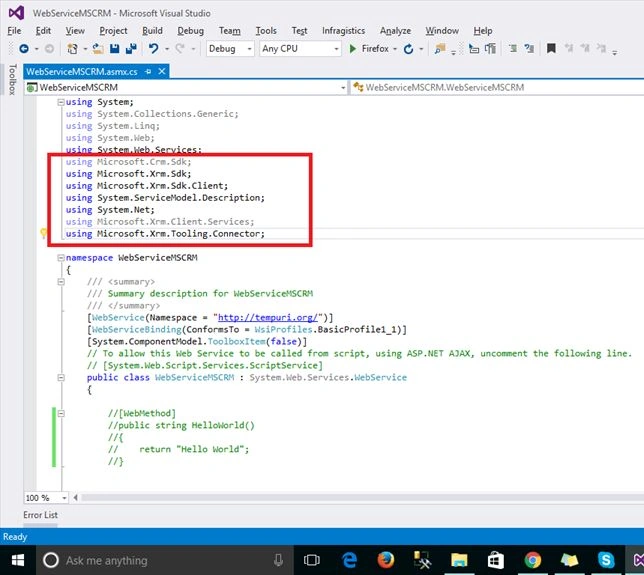644x575 pixels.
Task: Click the Windows Start button
Action: pos(18,560)
